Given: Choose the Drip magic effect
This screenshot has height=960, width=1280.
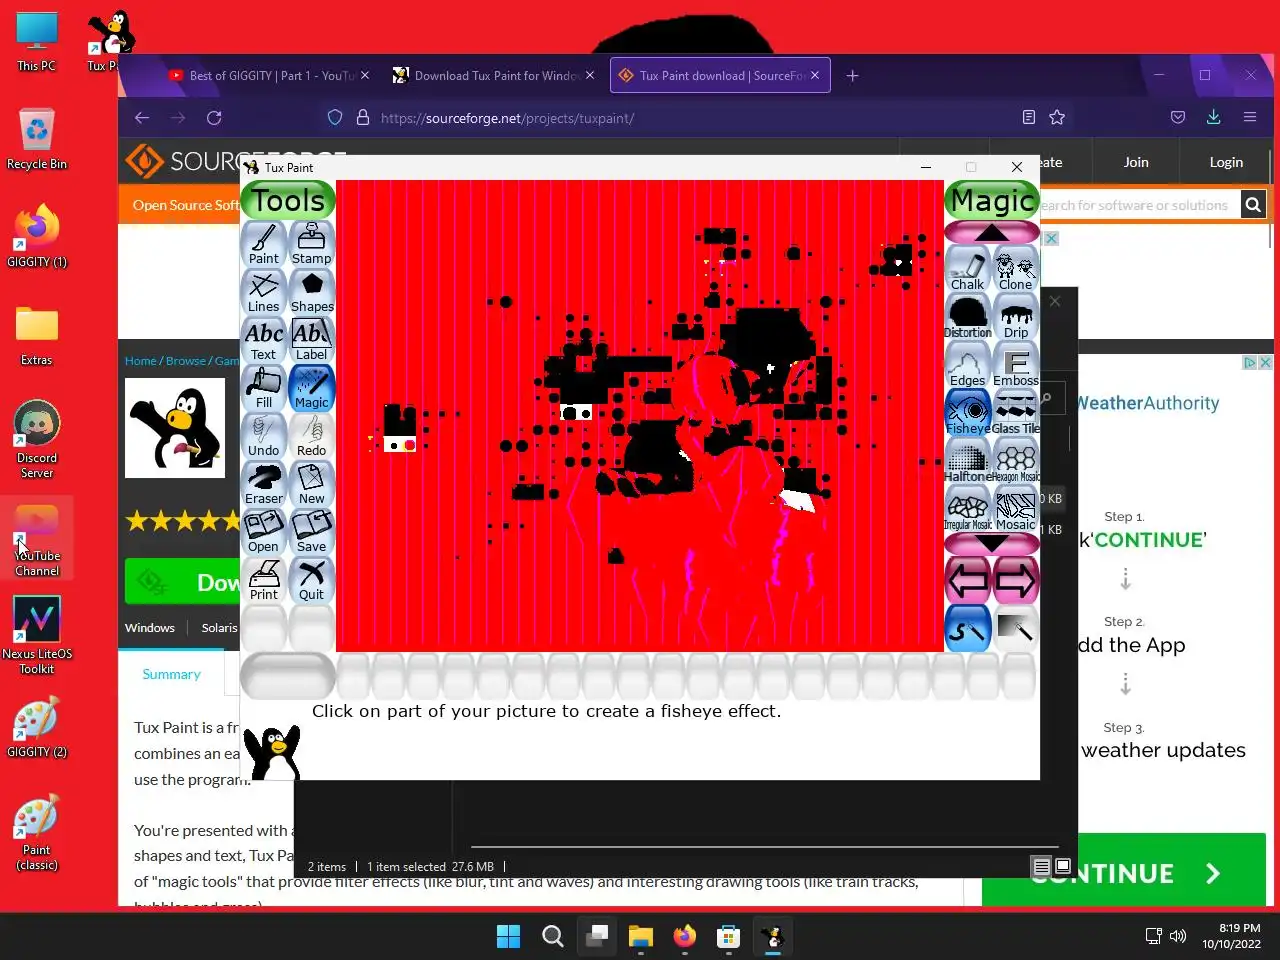Looking at the screenshot, I should (1016, 317).
